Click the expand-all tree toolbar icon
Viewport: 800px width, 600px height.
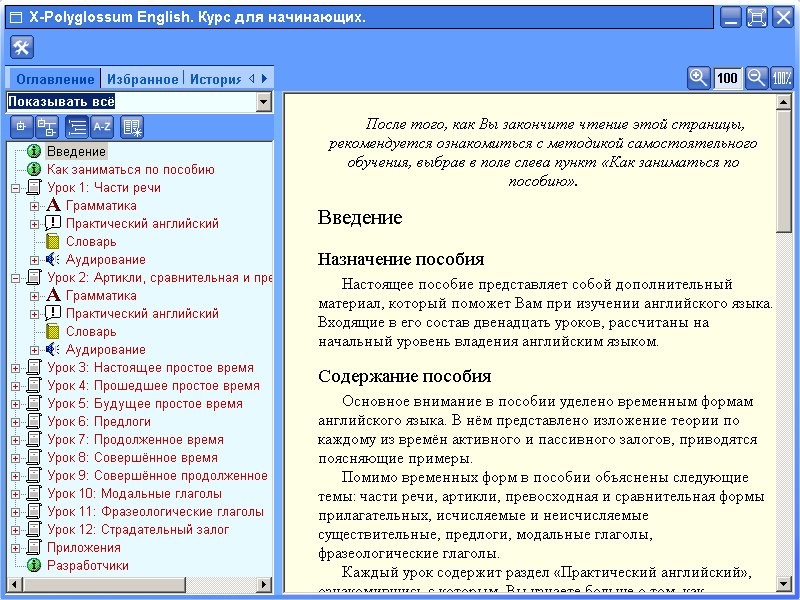click(21, 127)
